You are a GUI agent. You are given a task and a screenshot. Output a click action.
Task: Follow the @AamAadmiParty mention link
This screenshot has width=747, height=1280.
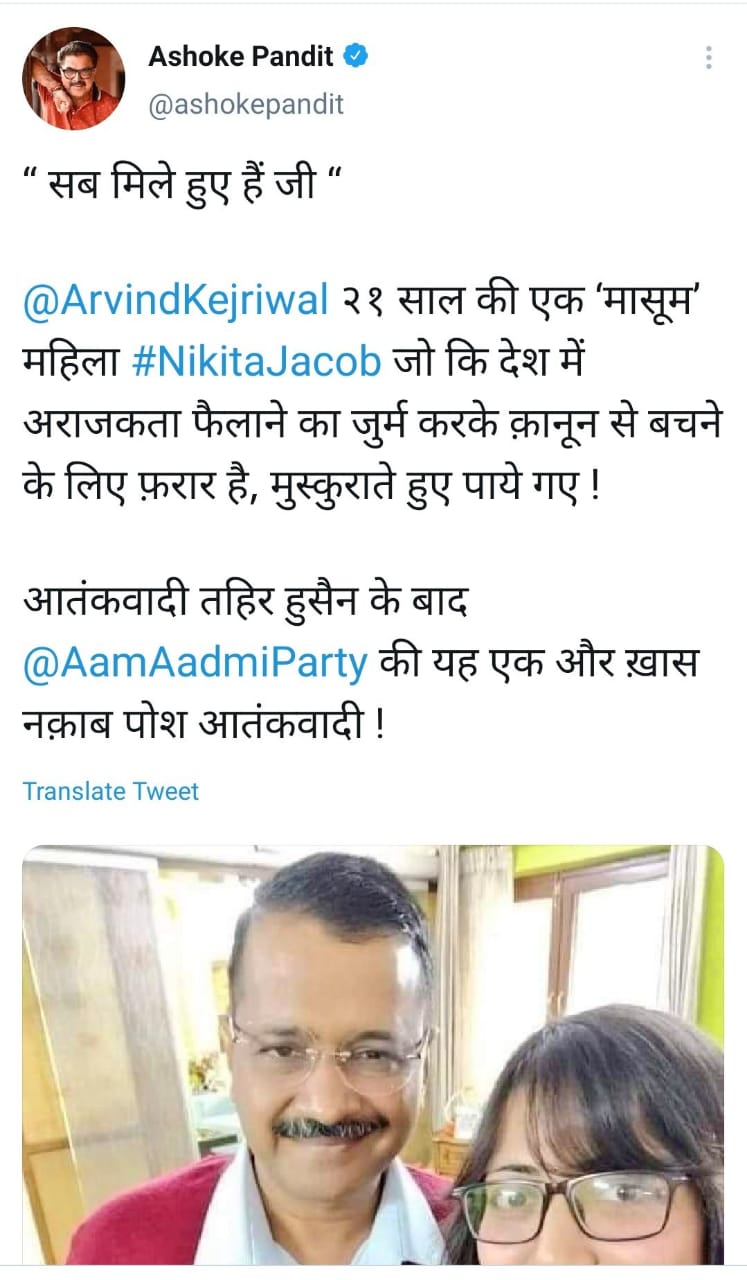[195, 662]
